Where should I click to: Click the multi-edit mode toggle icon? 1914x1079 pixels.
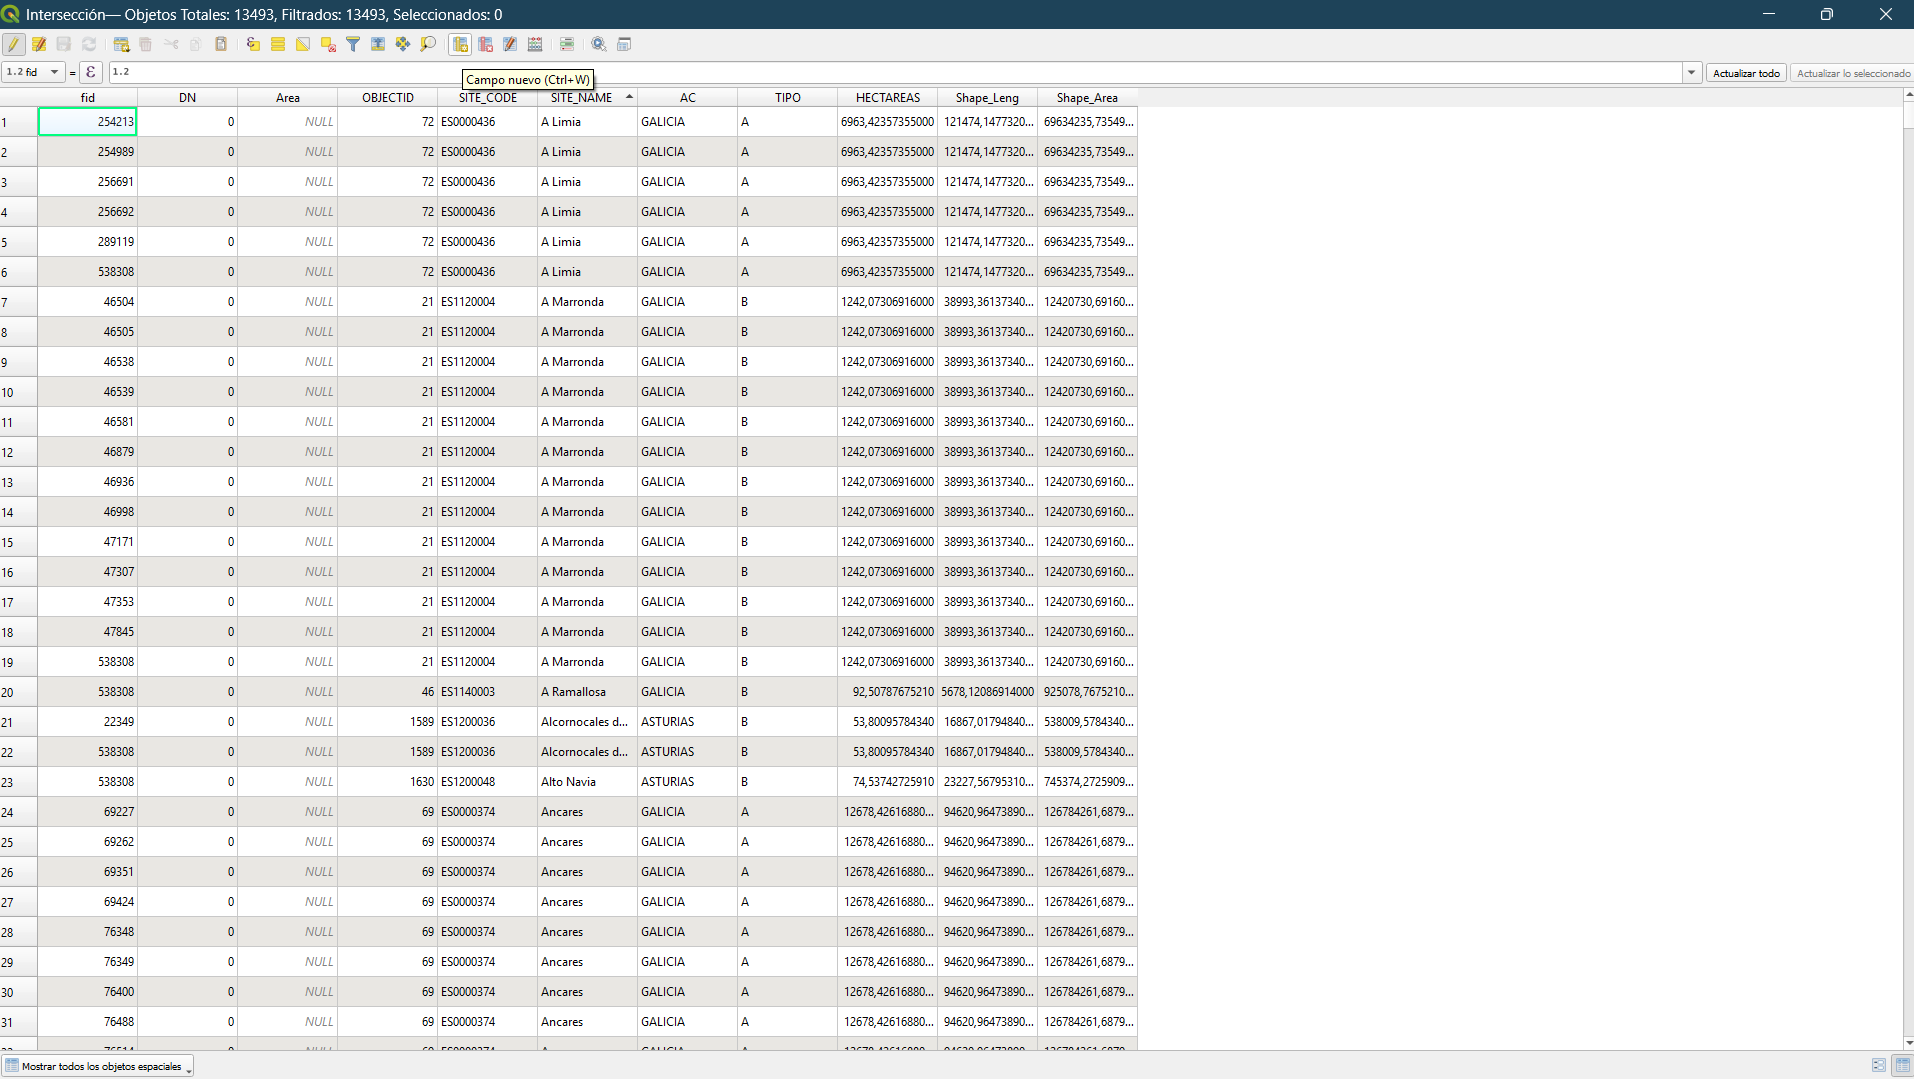39,44
